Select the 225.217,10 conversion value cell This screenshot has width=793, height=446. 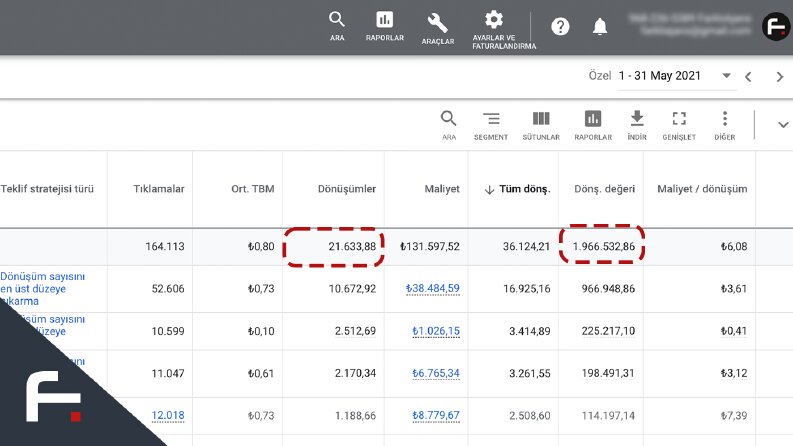608,331
